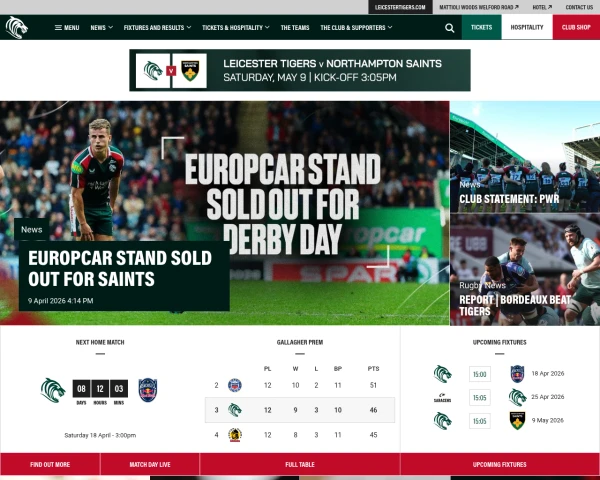Viewport: 600px width, 480px height.
Task: Click the PTS column header
Action: [x=373, y=369]
